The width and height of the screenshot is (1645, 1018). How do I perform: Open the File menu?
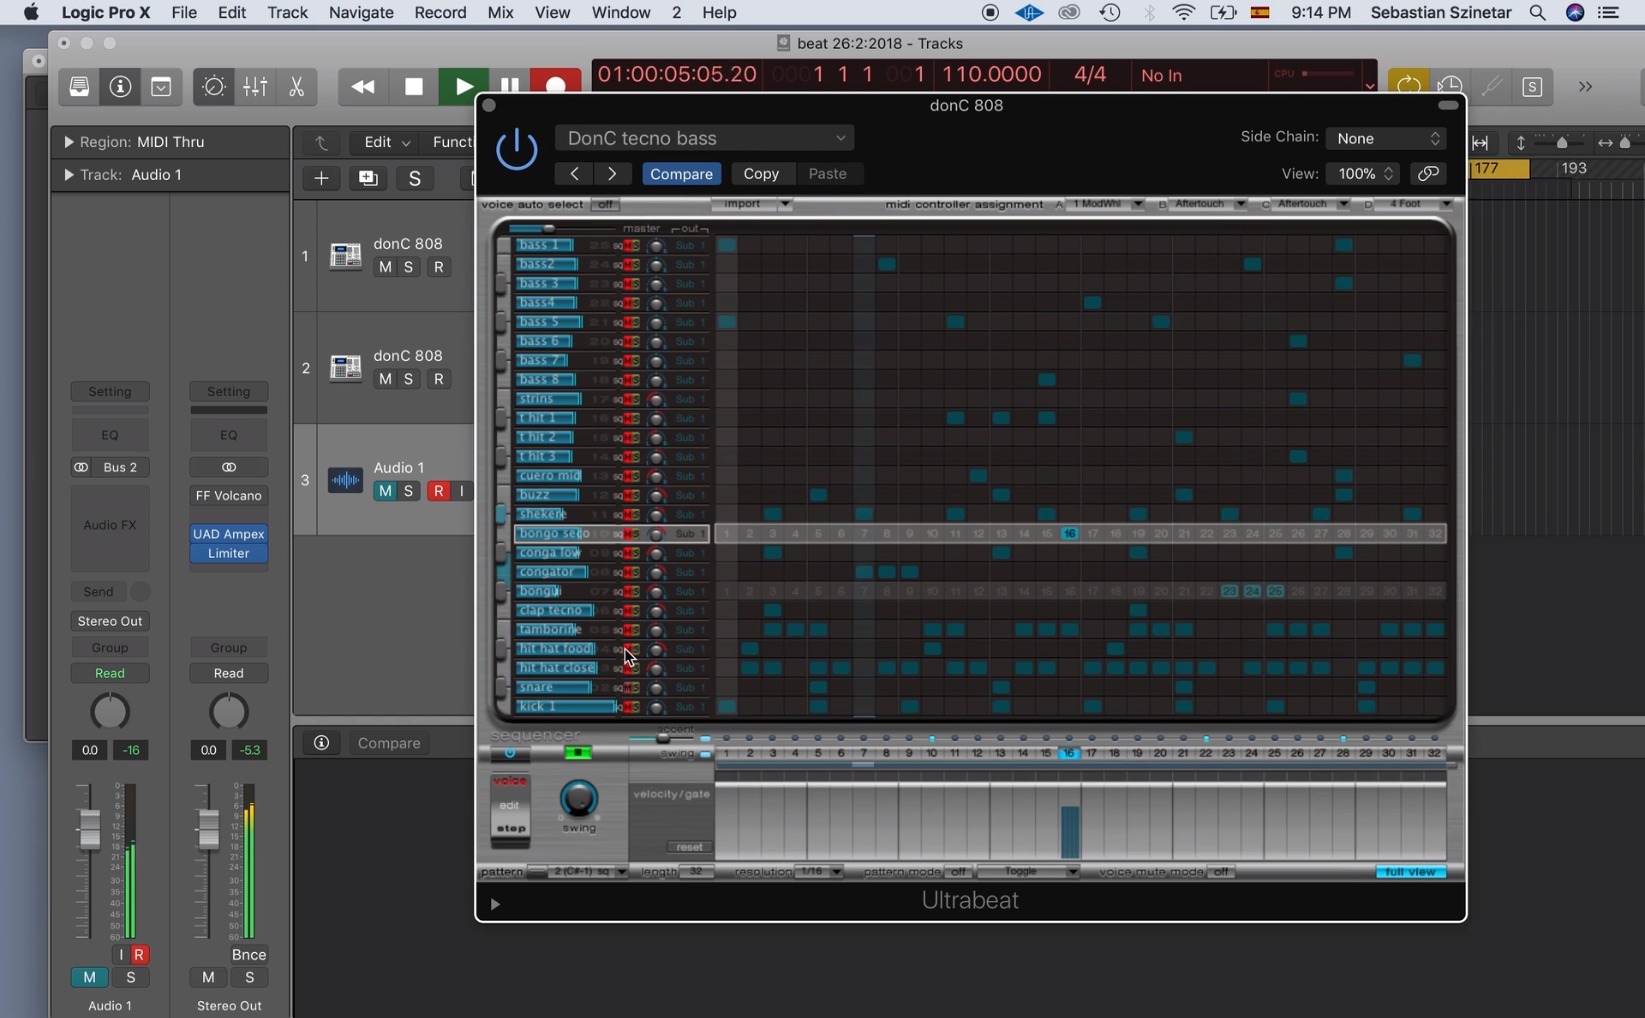(184, 13)
